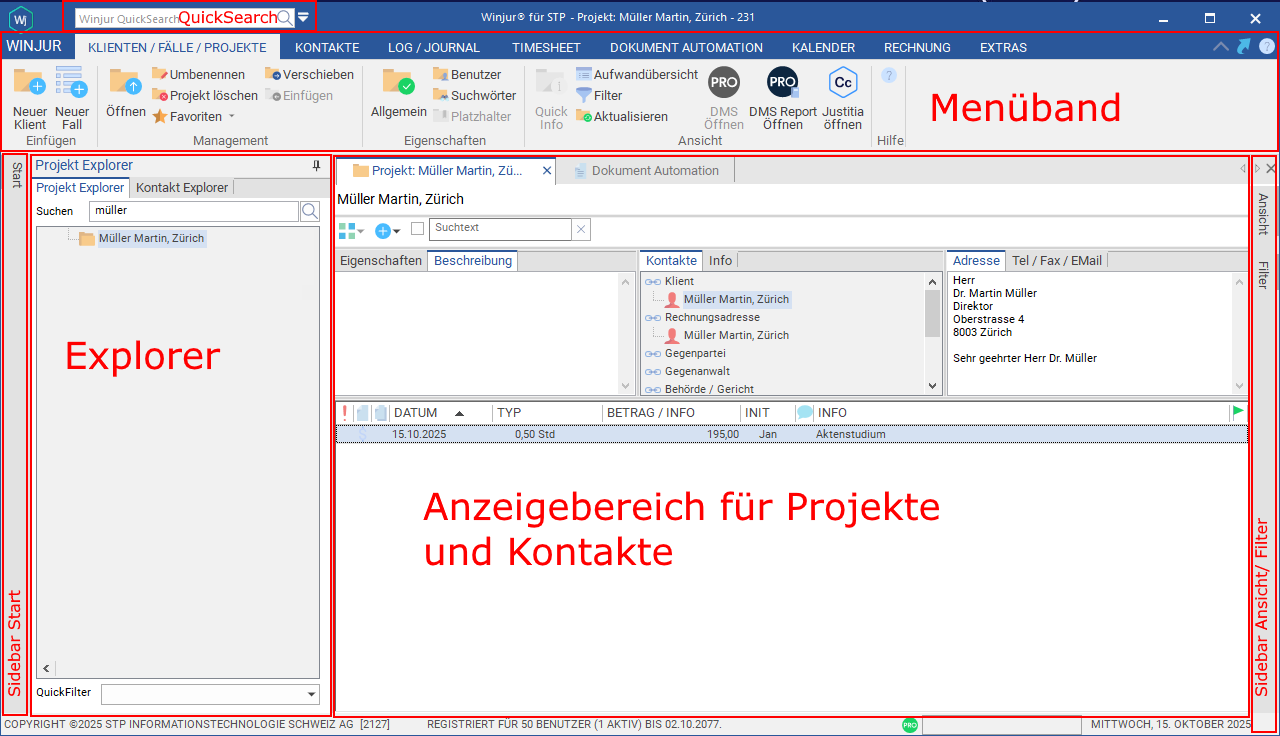1280x736 pixels.
Task: Open the Info tab beside Kontakte
Action: pos(720,260)
